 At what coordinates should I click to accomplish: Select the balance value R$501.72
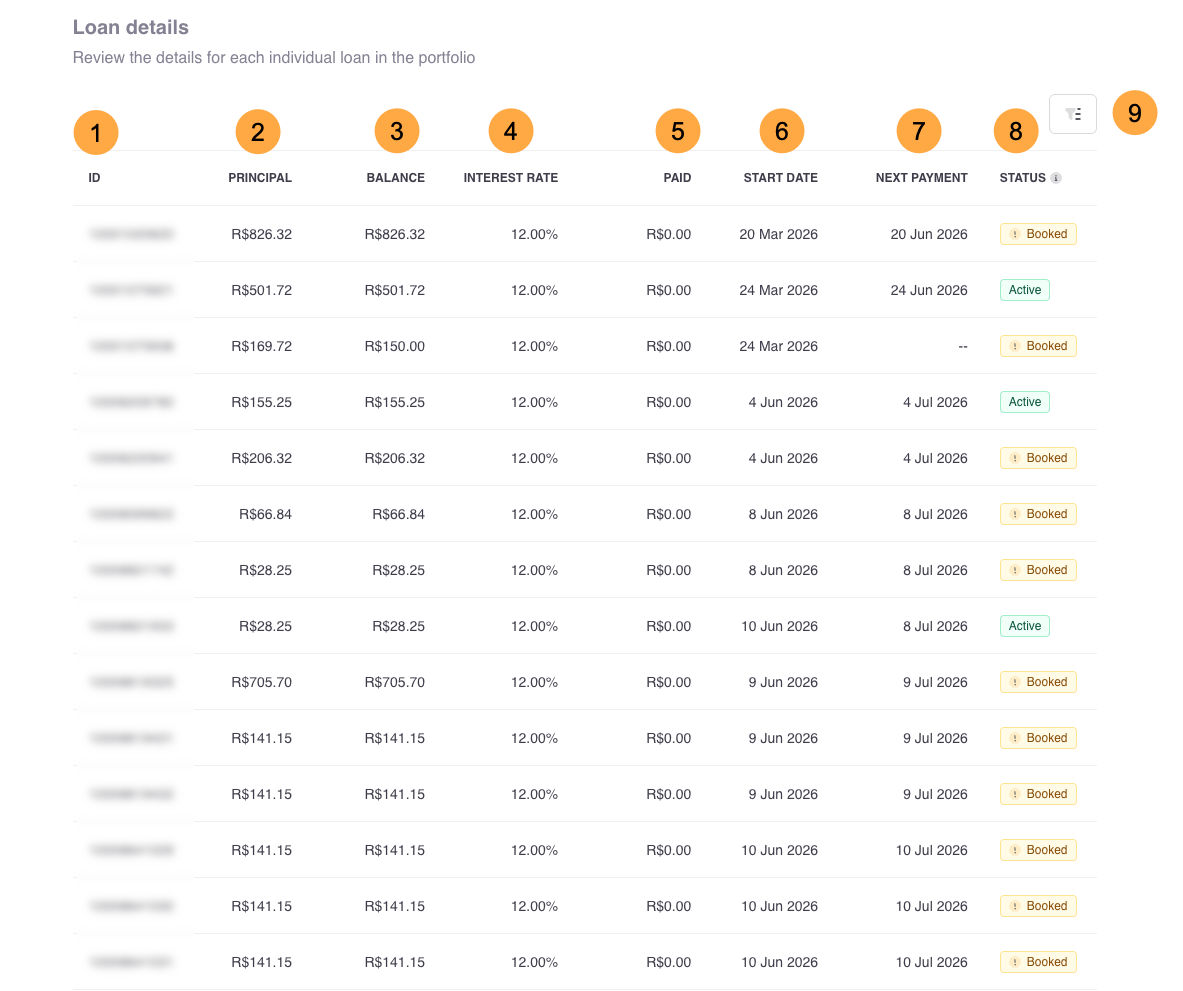(395, 290)
